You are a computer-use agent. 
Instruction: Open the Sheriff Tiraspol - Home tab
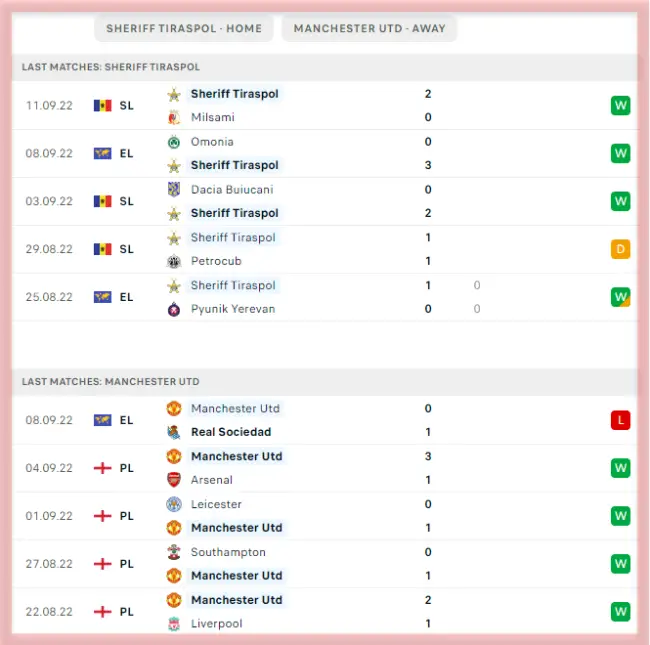[184, 28]
